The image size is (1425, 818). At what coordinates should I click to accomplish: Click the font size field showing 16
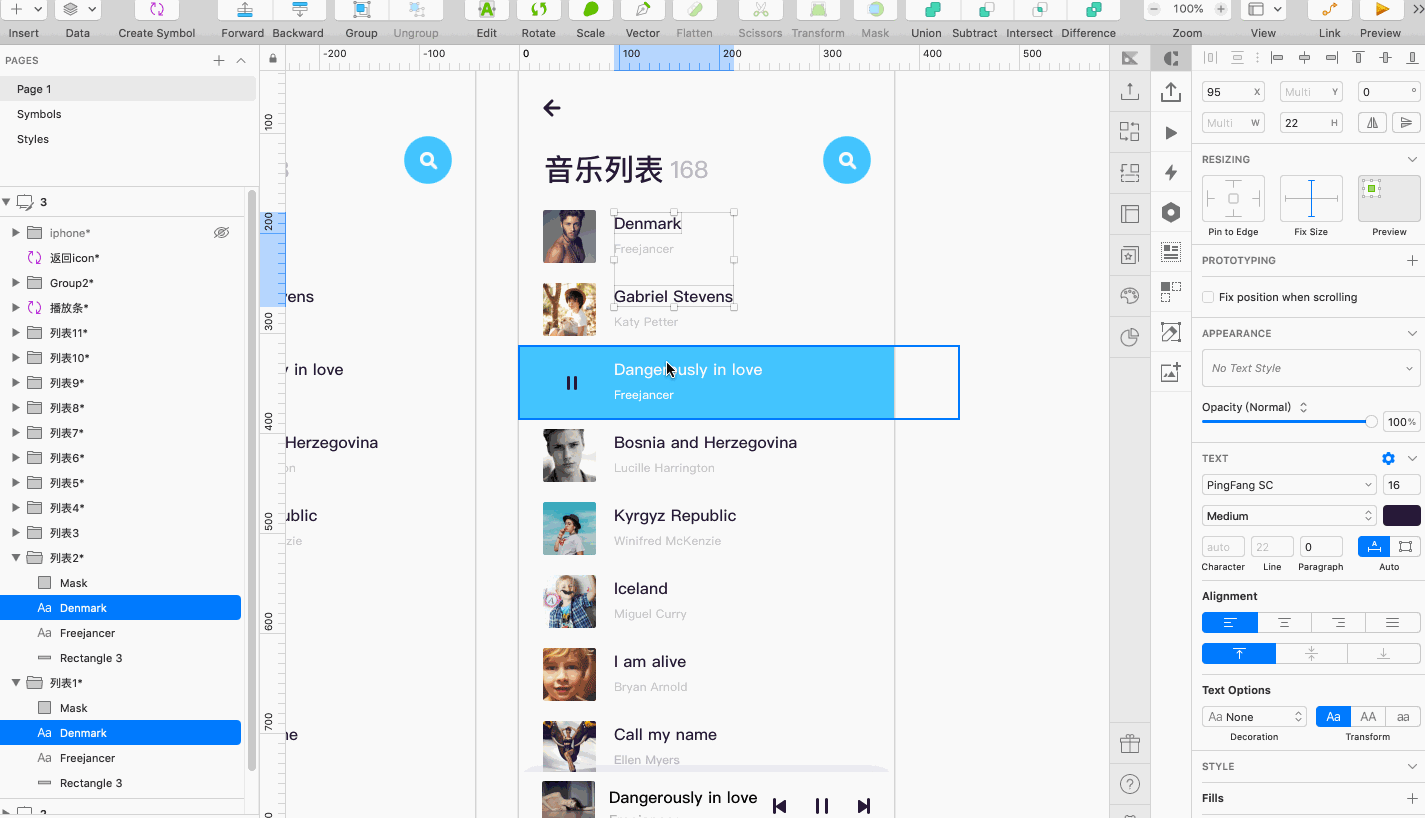1400,485
